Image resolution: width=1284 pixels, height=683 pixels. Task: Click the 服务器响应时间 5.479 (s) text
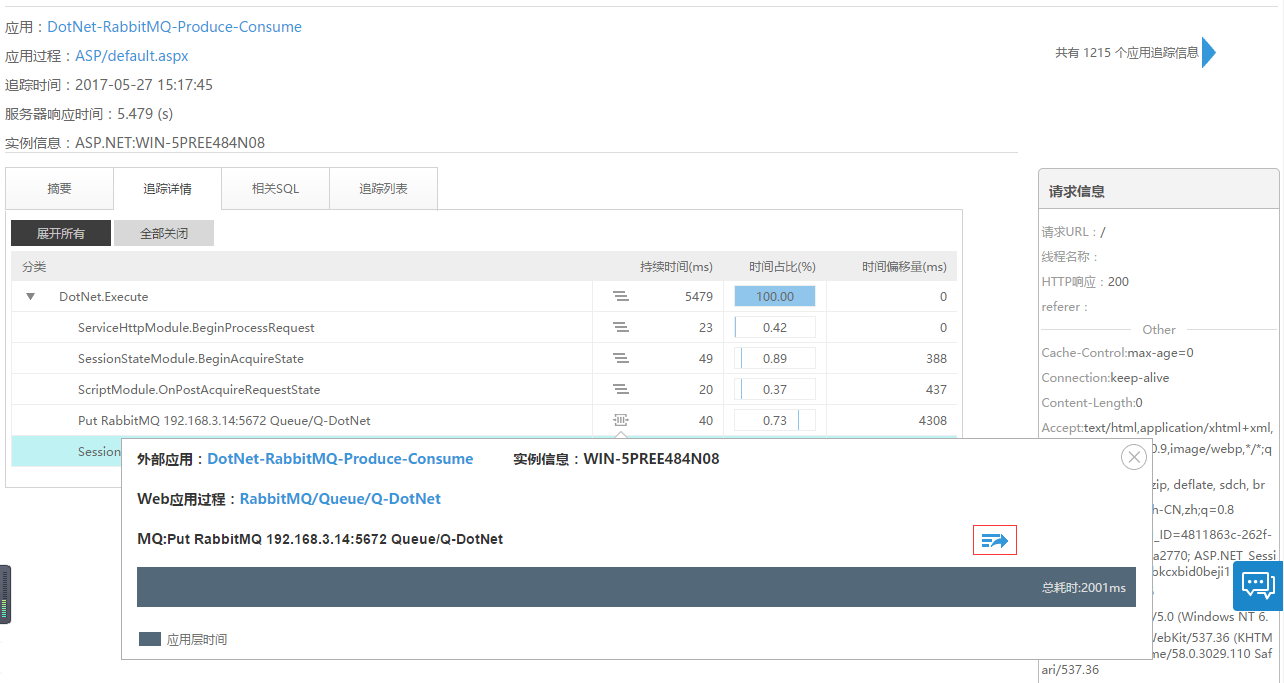(x=89, y=114)
